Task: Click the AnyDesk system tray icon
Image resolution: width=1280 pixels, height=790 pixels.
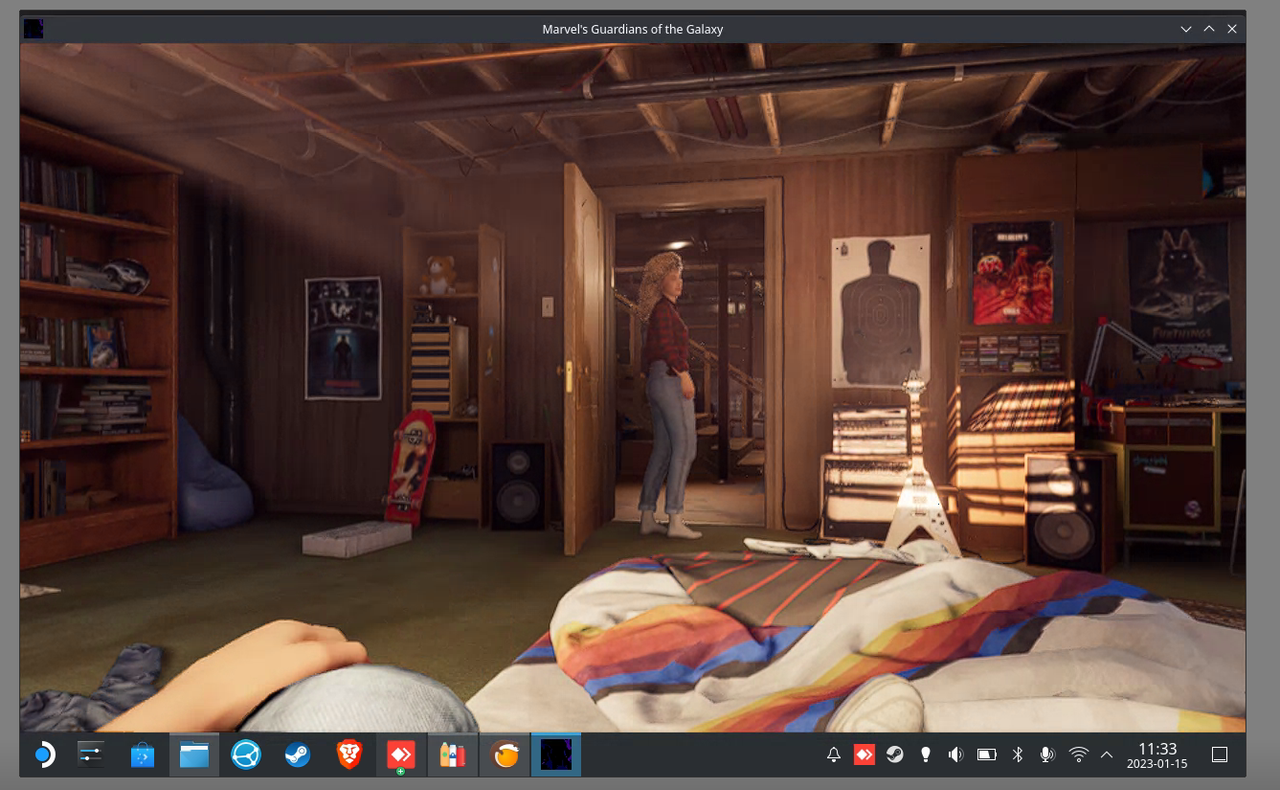Action: tap(864, 755)
